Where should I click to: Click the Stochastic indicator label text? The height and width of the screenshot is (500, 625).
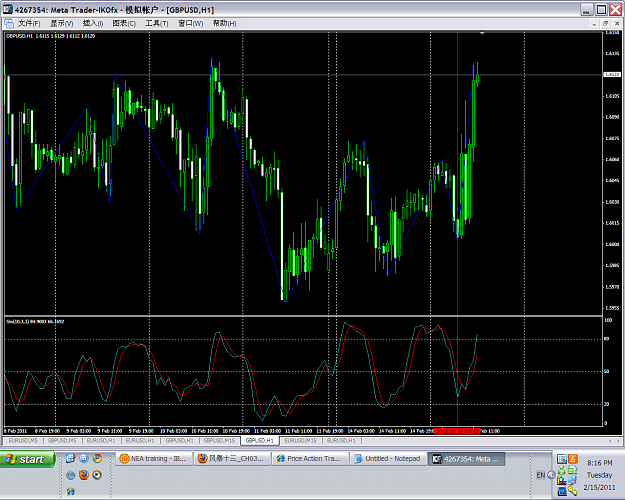click(x=35, y=321)
